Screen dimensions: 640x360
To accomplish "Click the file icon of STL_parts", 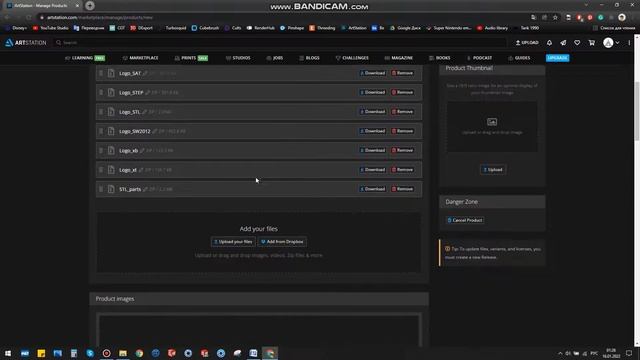I will pos(111,189).
